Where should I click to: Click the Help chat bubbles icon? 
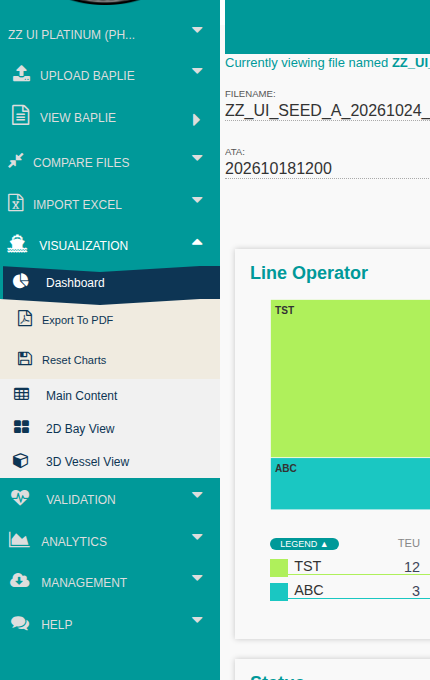coord(20,623)
